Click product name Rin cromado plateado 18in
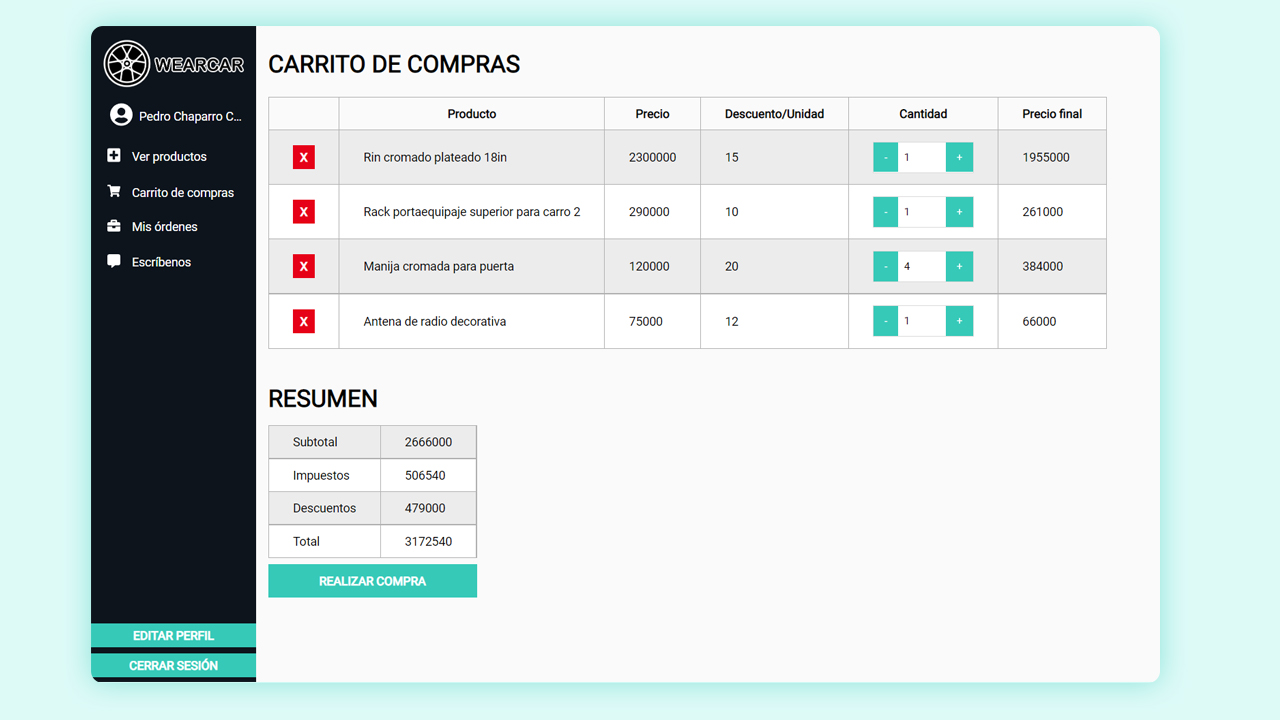The height and width of the screenshot is (720, 1280). (435, 157)
